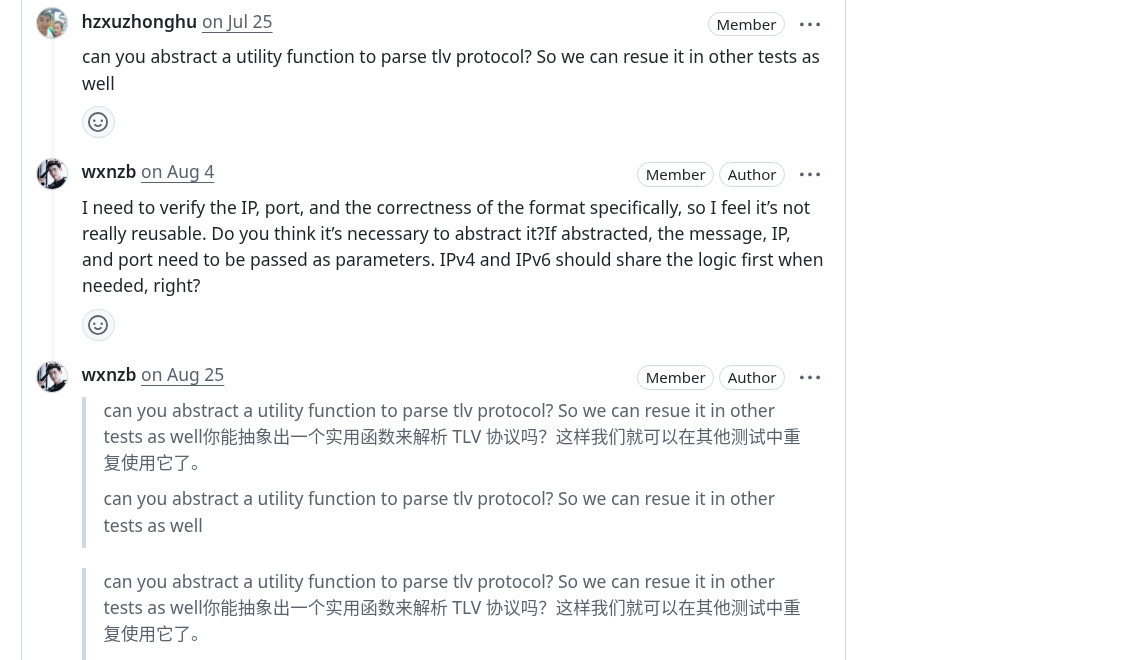Open hzxuzhonghu's avatar profile picture
Image resolution: width=1147 pixels, height=660 pixels.
coord(52,23)
